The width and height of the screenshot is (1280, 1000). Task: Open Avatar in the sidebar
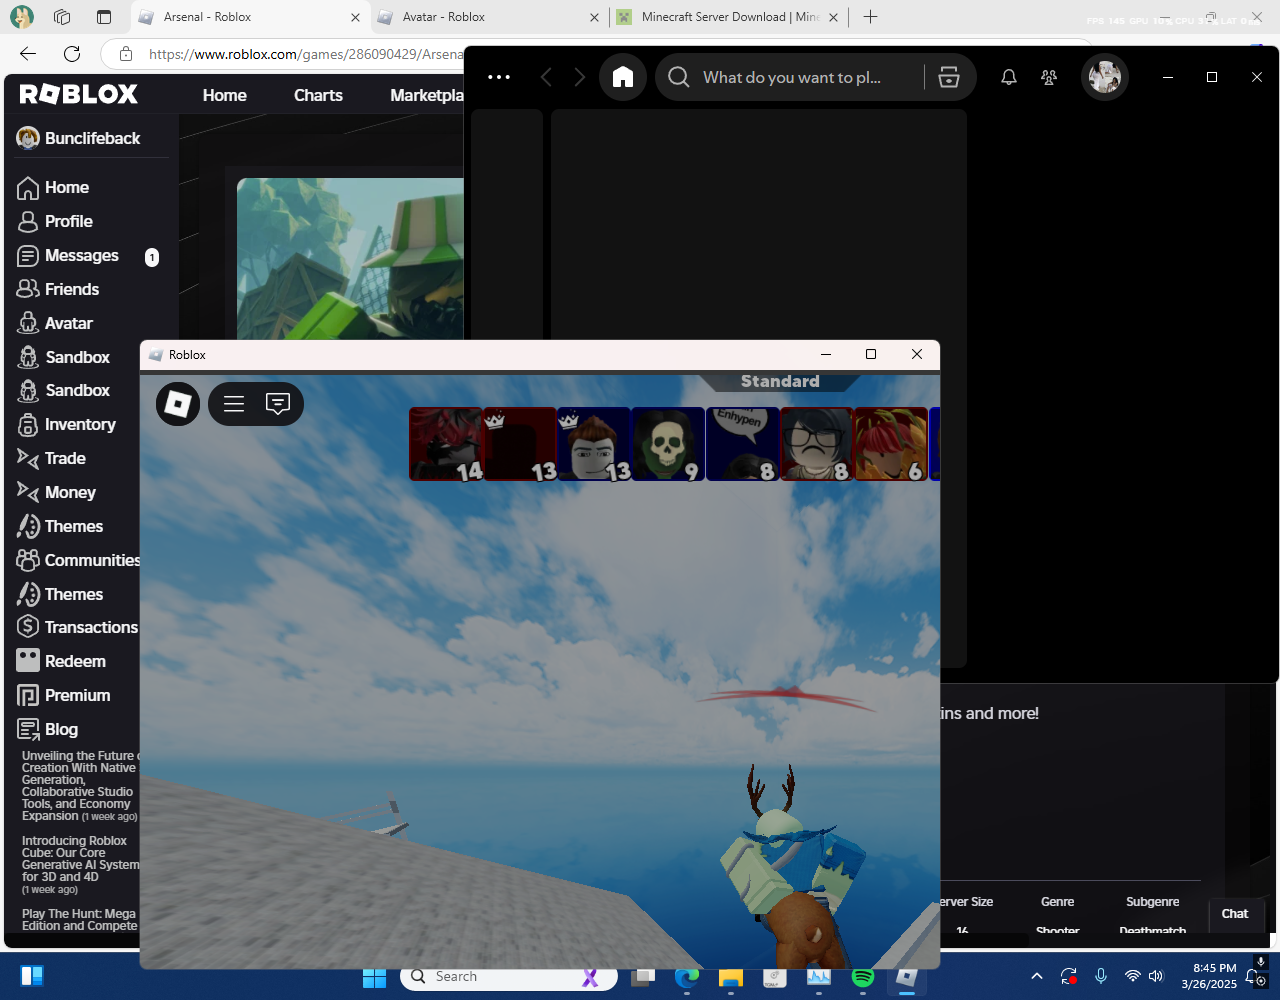tap(55, 323)
